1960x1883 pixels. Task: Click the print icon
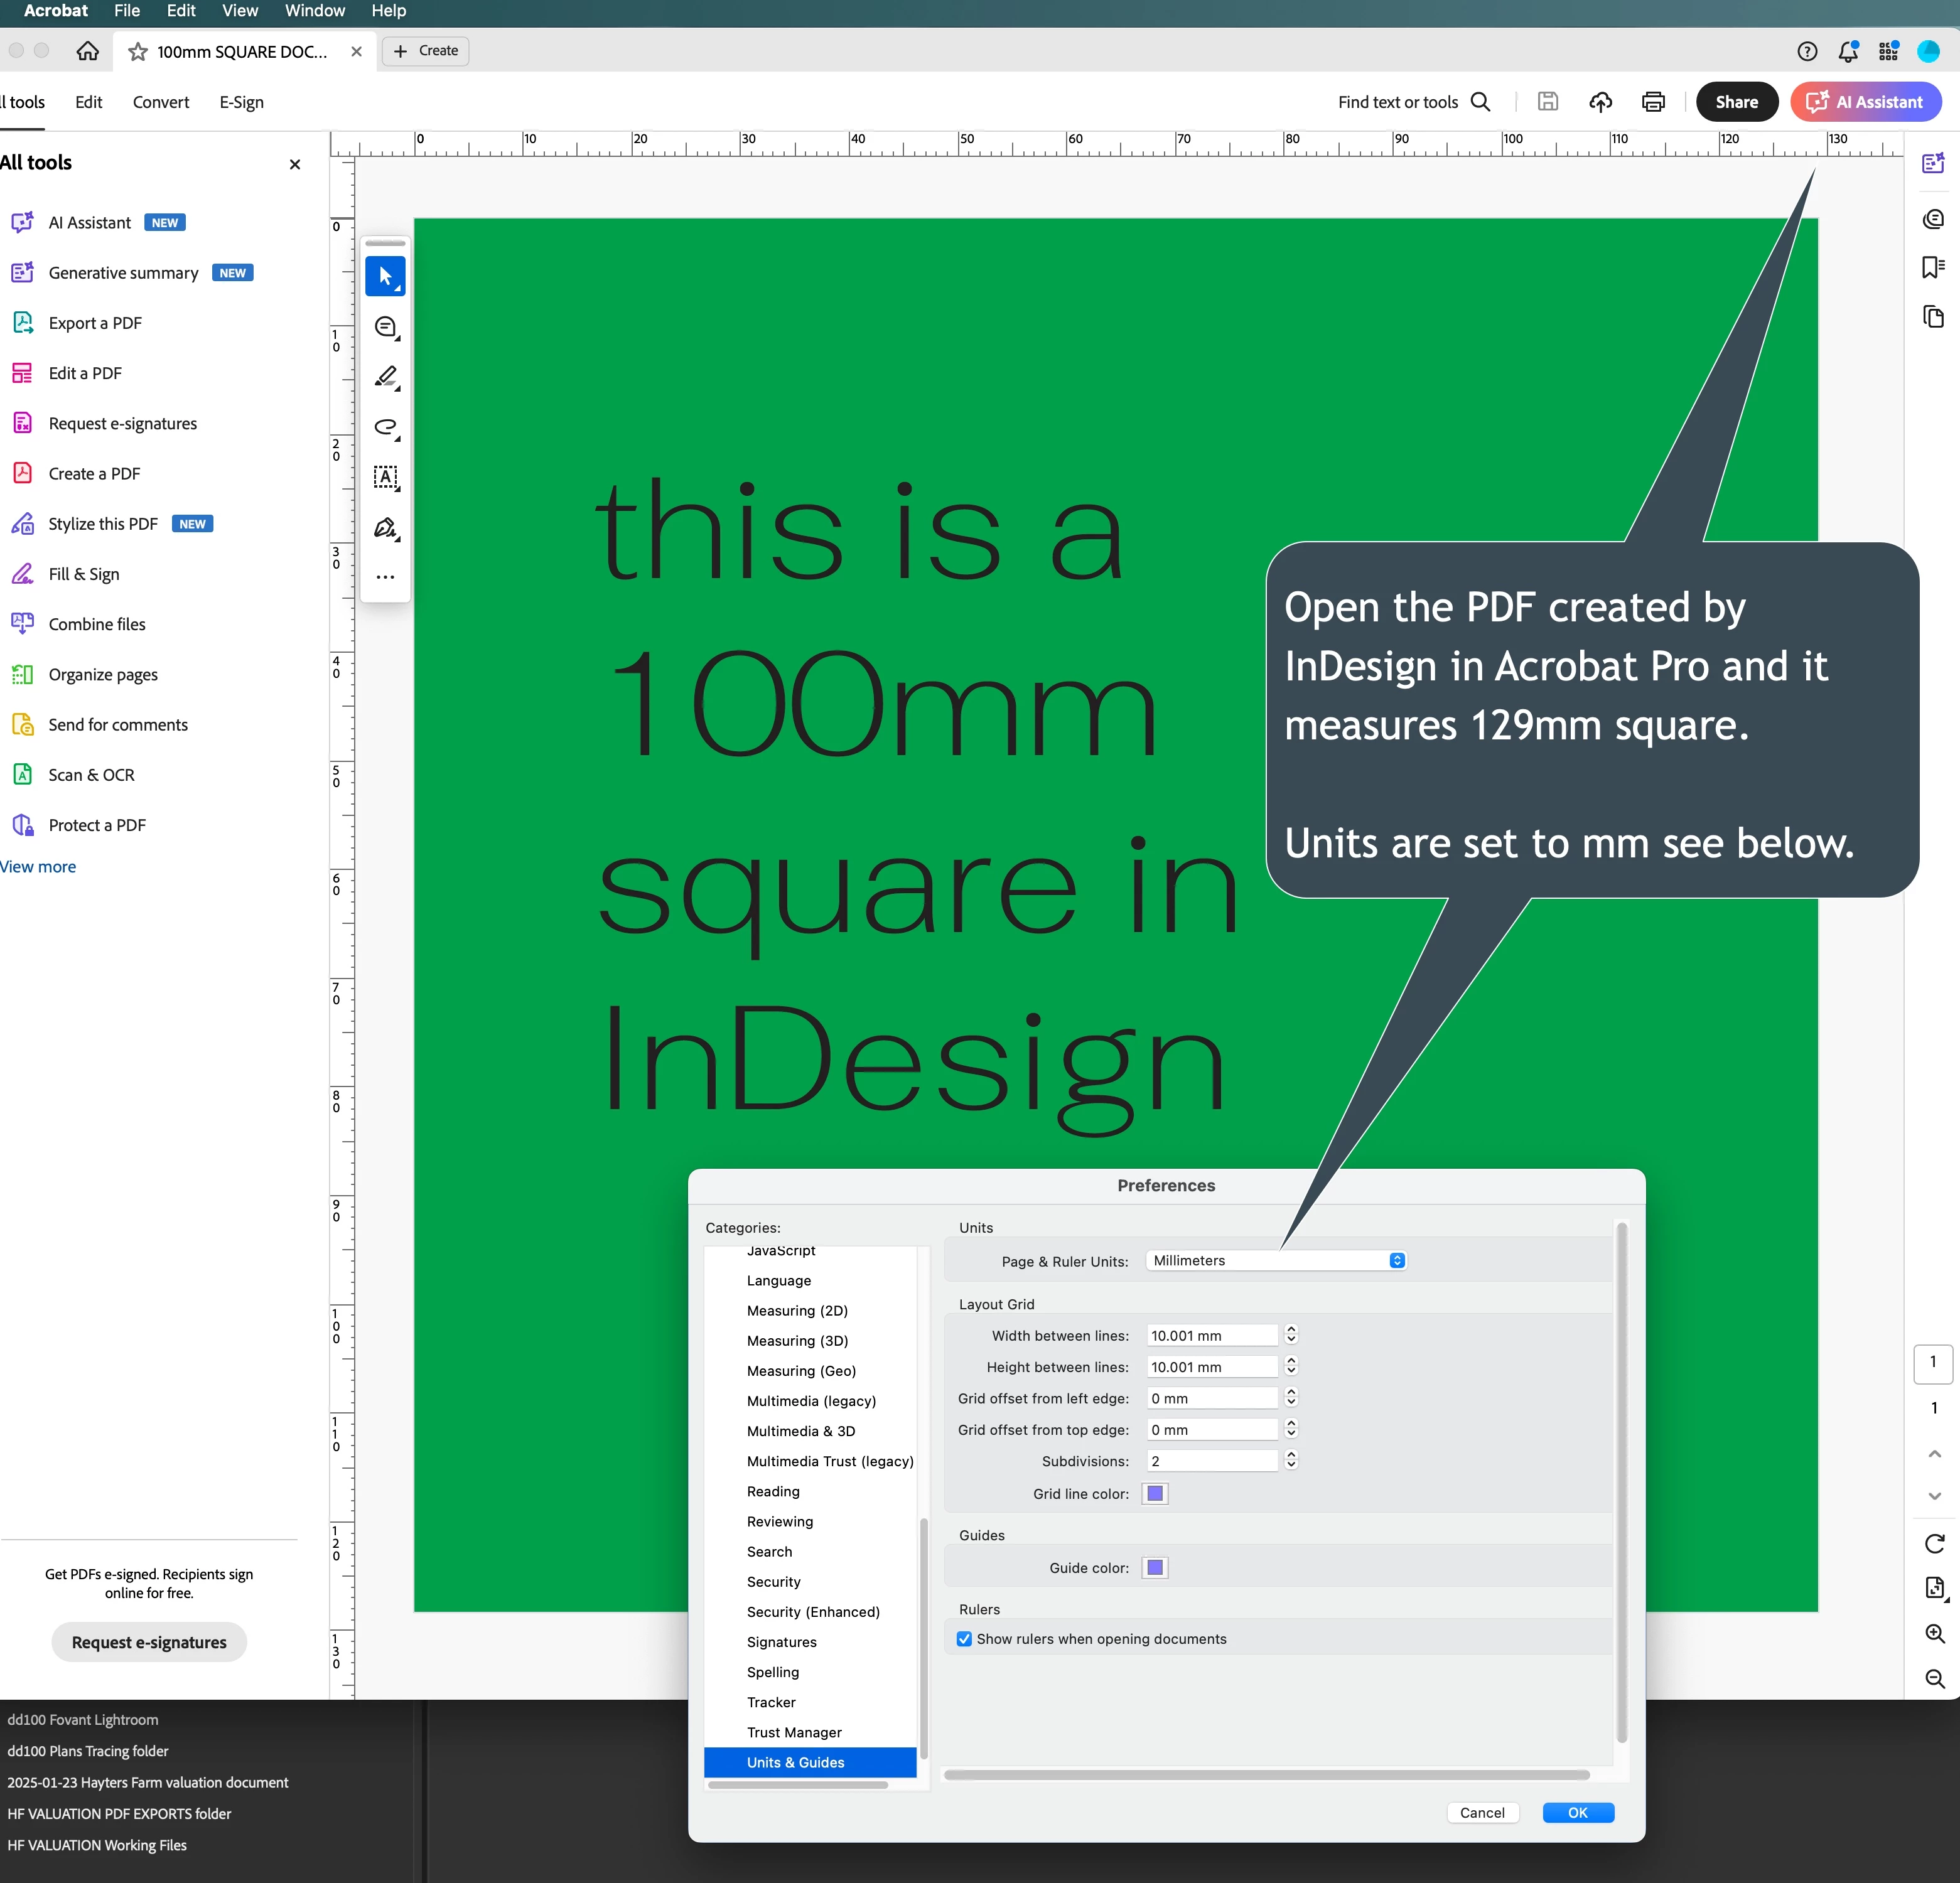pos(1653,102)
